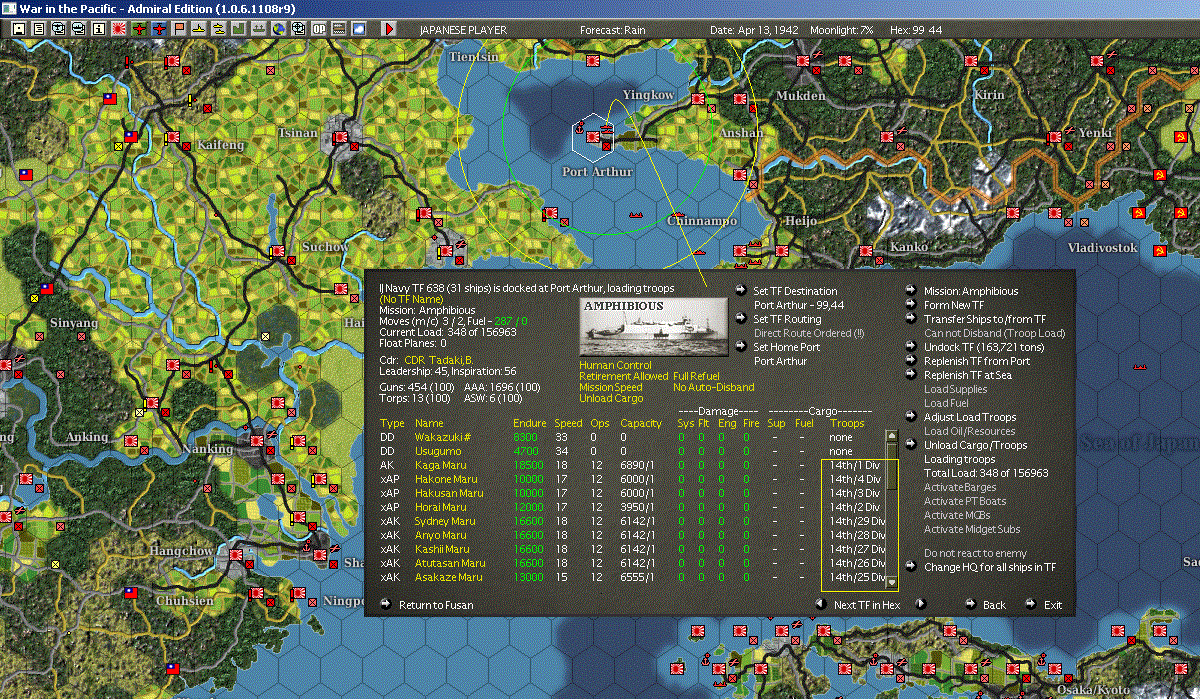Open the red plane on blue background icon
Image resolution: width=1200 pixels, height=699 pixels.
(159, 29)
